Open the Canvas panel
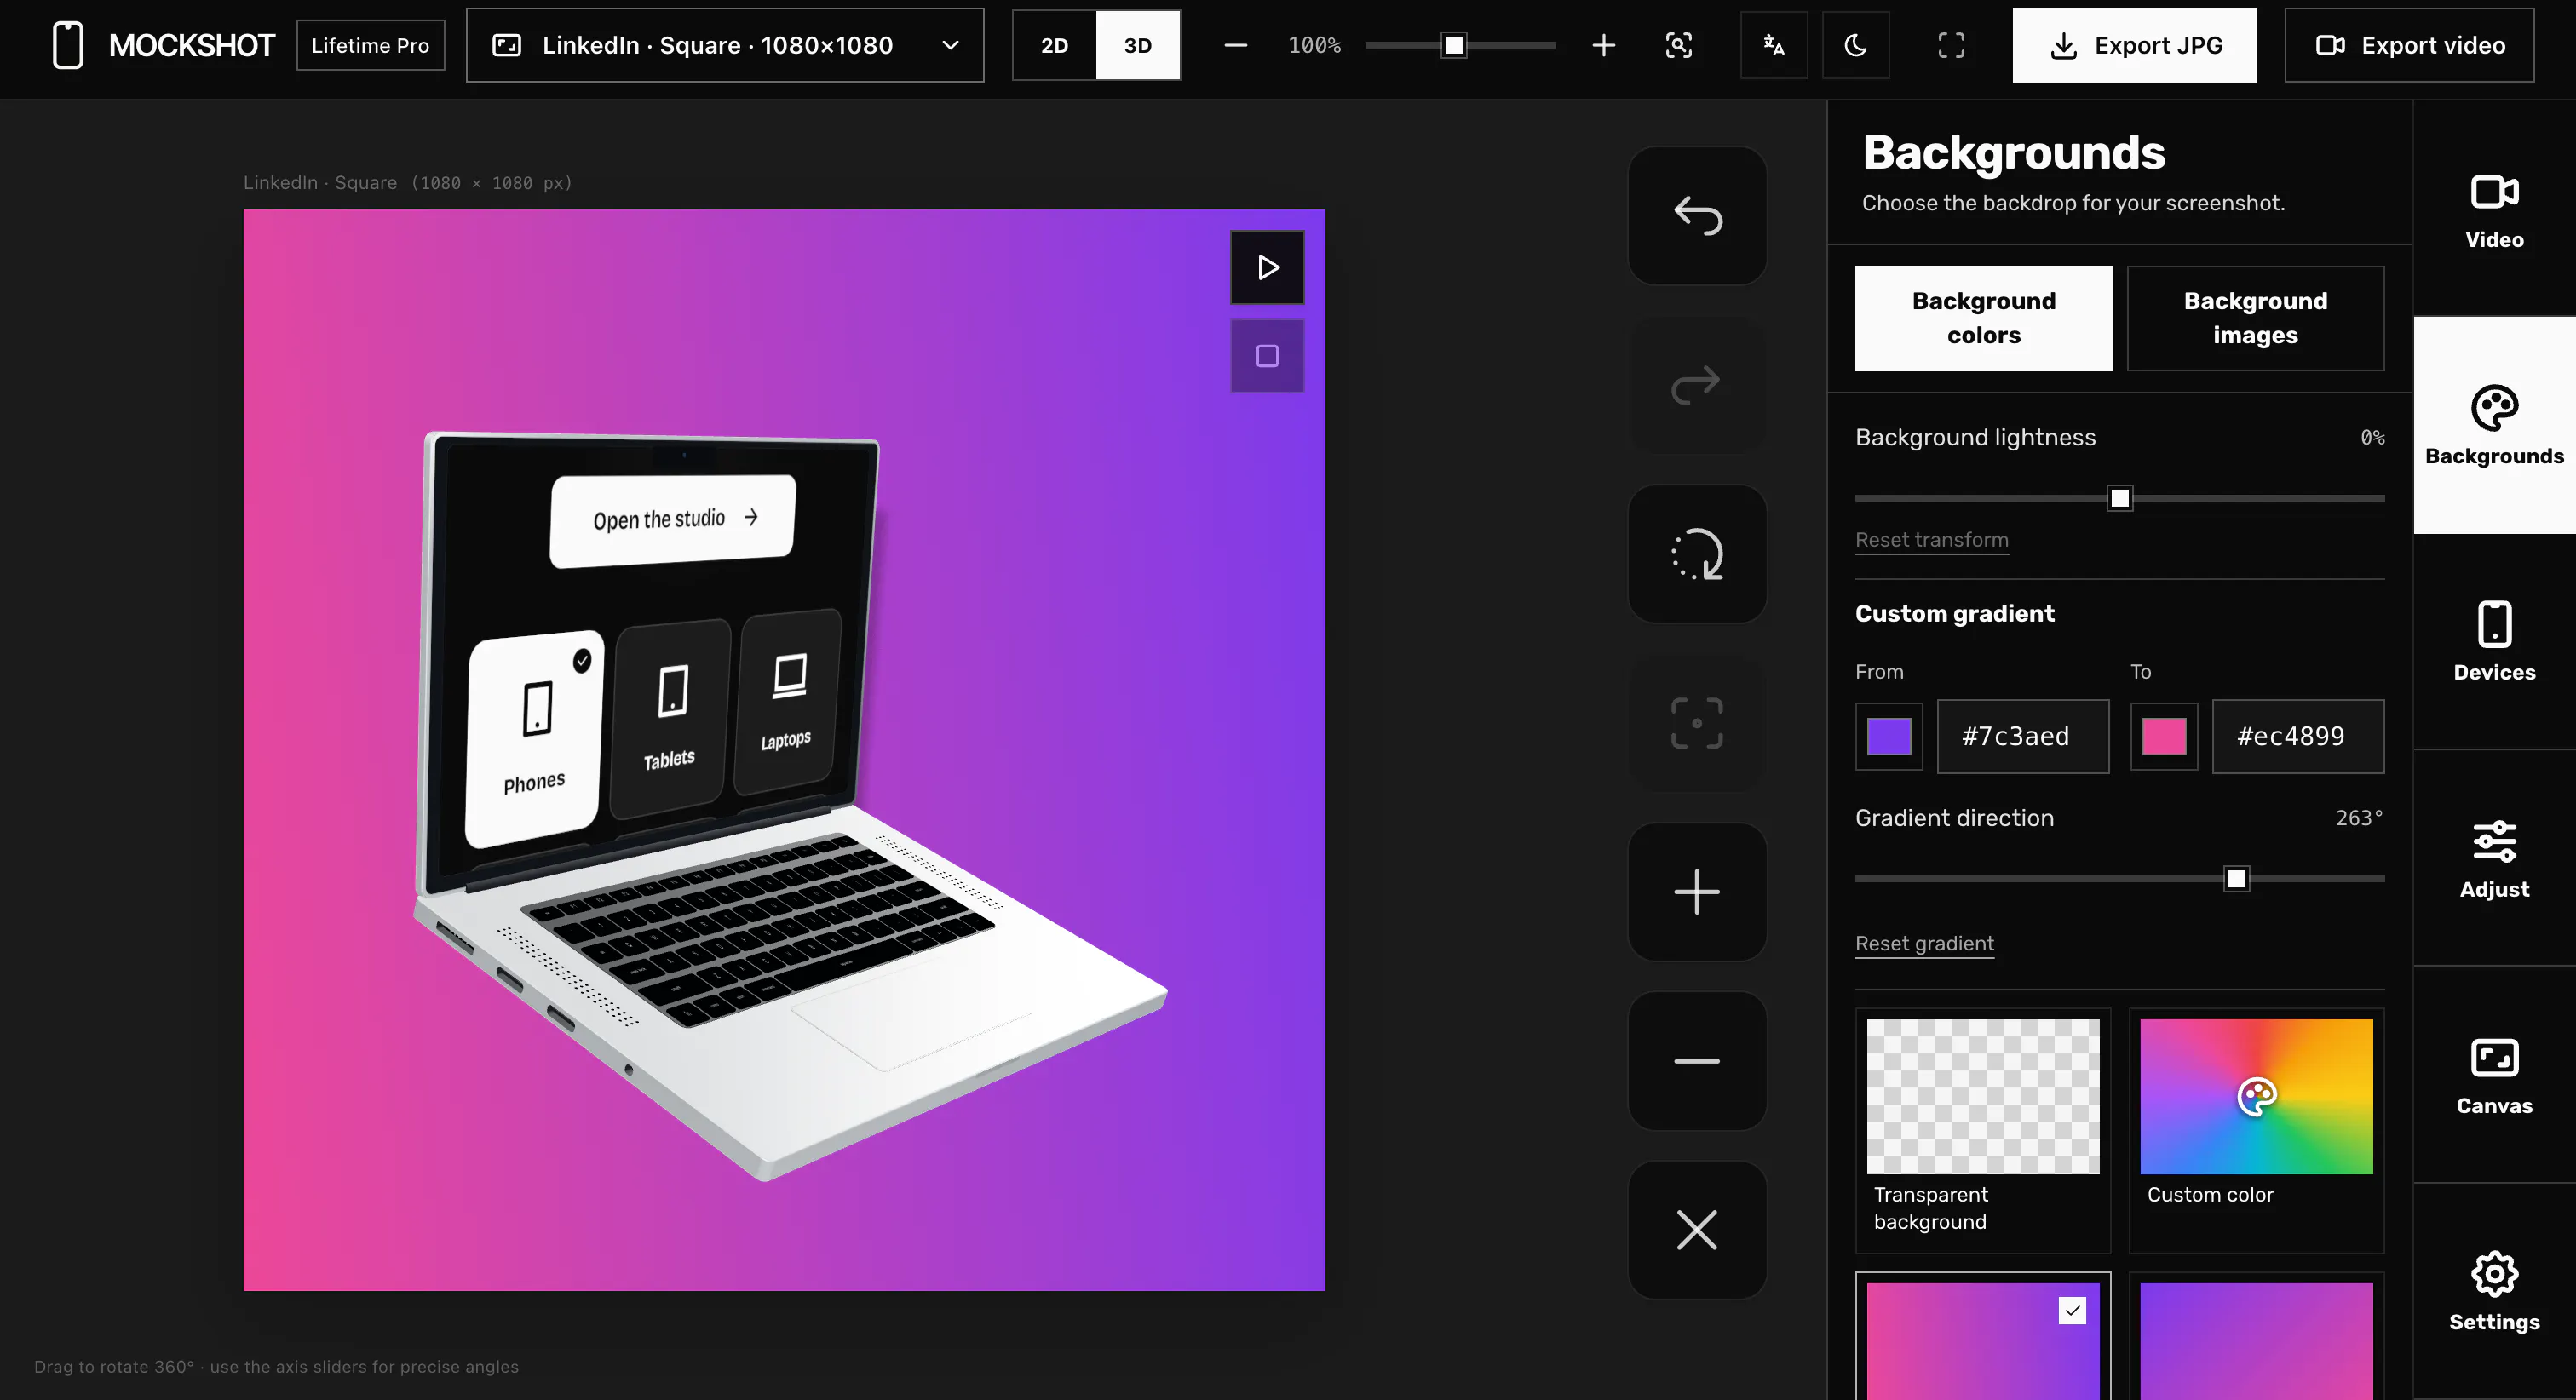Screen dimensions: 2576x1400 2494,1075
